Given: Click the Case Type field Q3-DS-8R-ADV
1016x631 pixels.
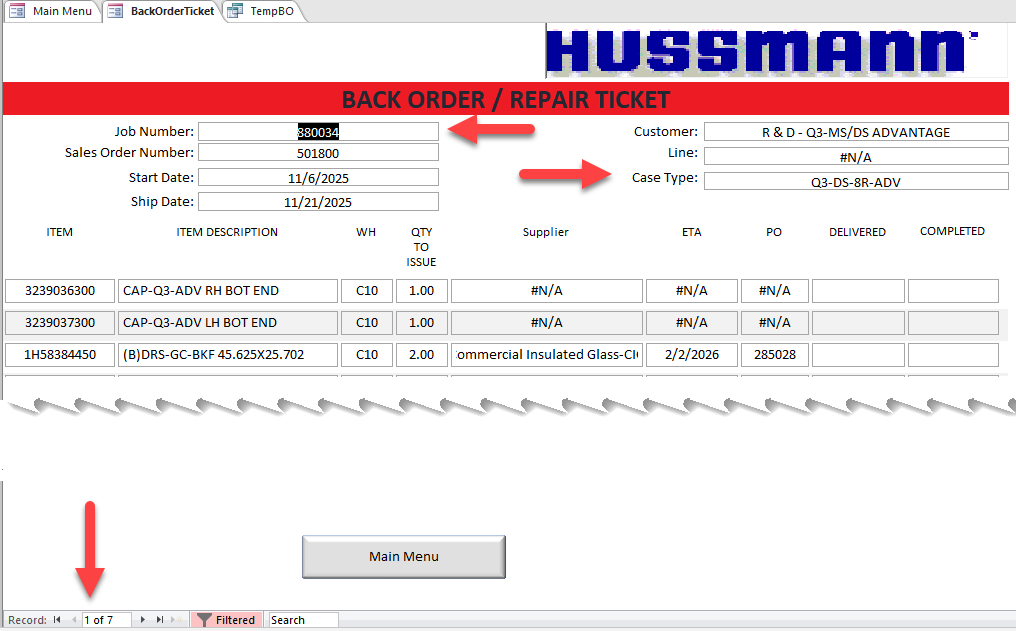Looking at the screenshot, I should [856, 181].
